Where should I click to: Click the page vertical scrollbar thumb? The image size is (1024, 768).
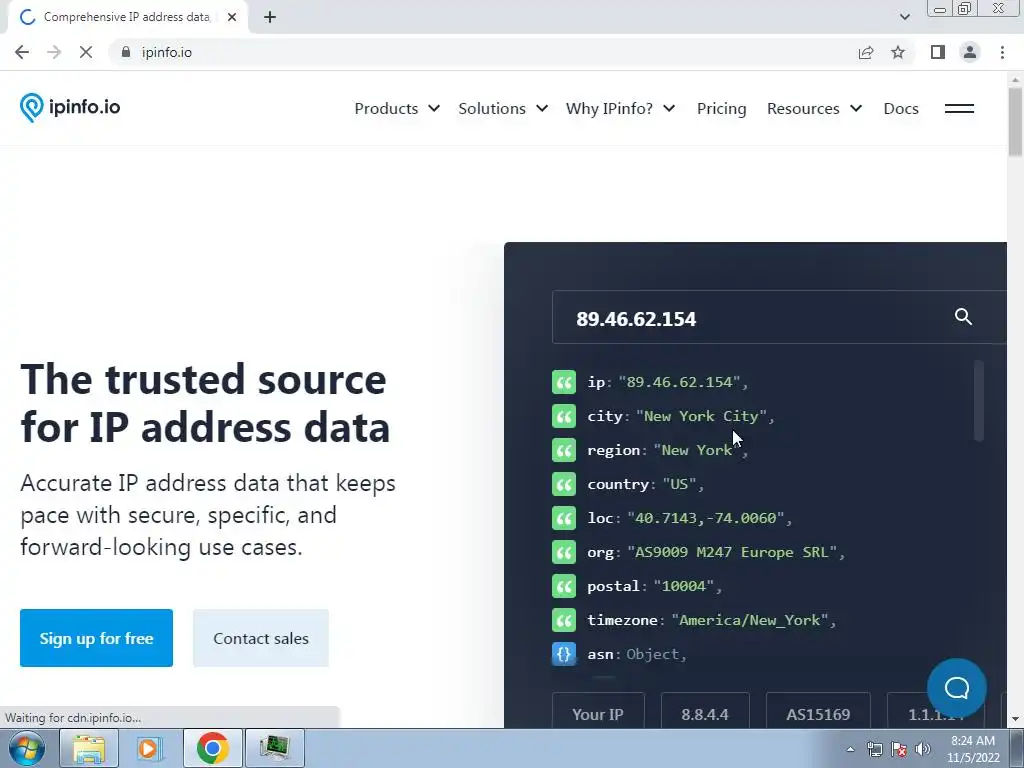click(1015, 122)
